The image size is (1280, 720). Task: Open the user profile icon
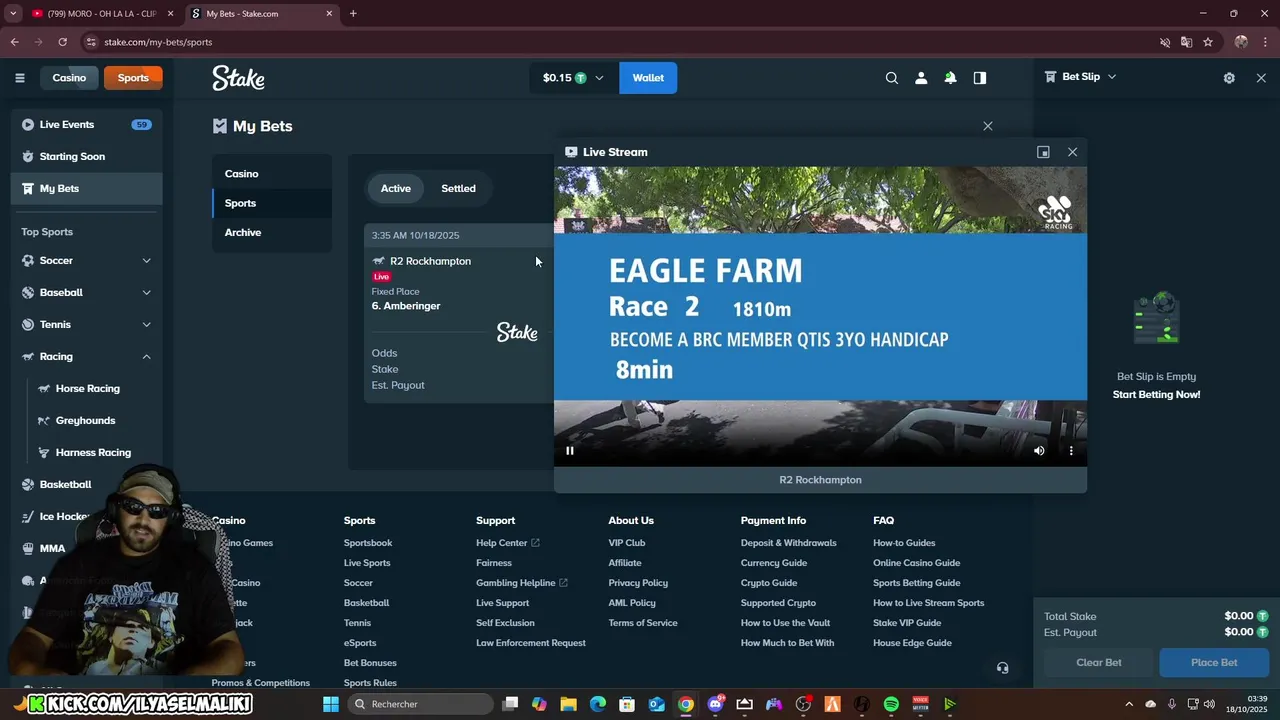coord(921,78)
